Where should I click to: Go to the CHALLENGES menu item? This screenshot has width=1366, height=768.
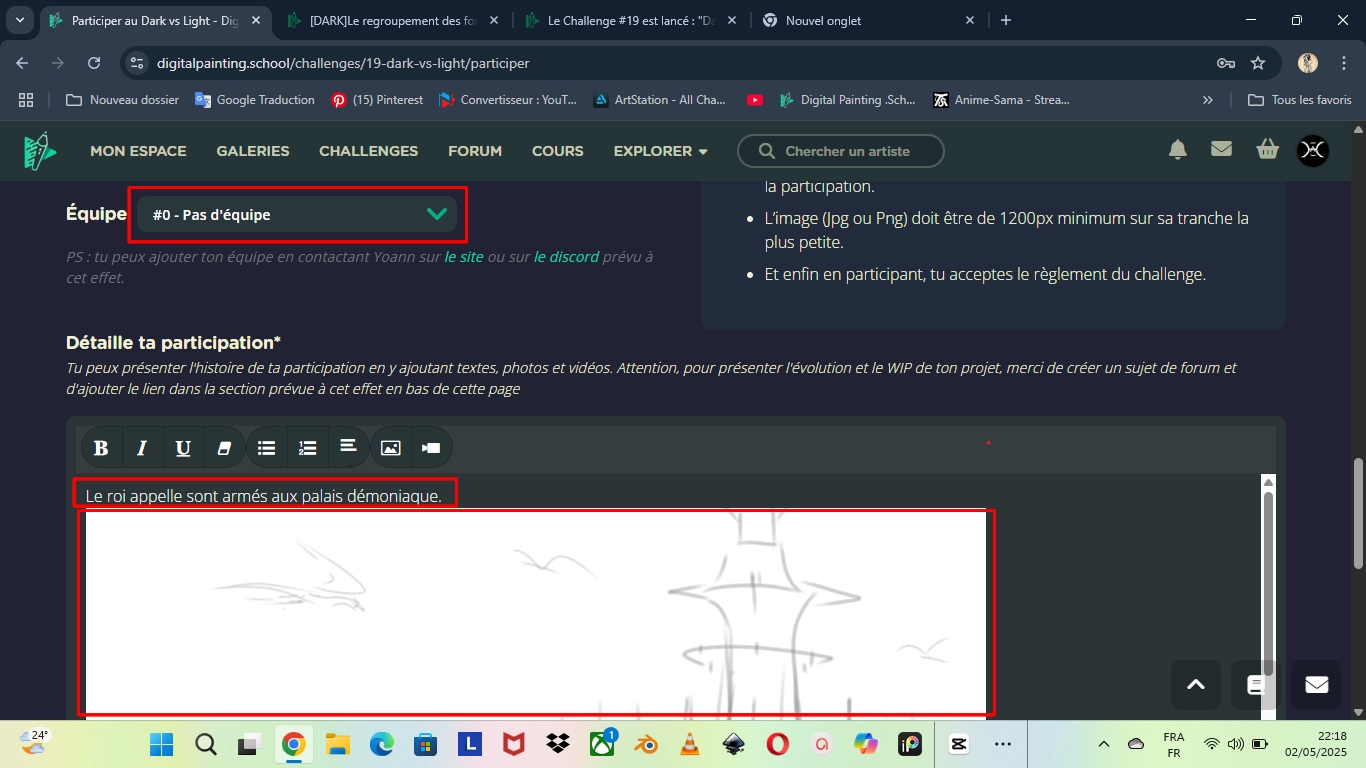point(368,151)
